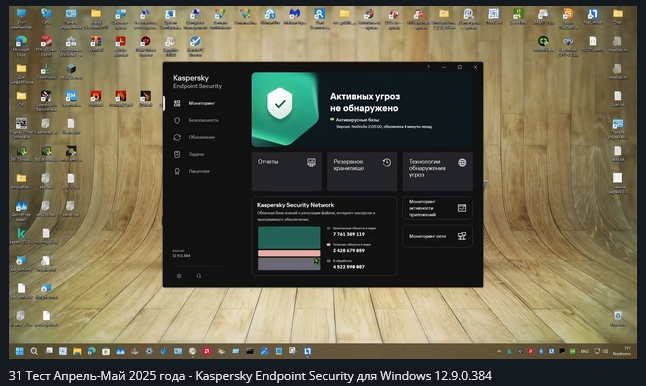Select the PDF Editor desktop shortcut
646x386 pixels.
pyautogui.click(x=46, y=45)
